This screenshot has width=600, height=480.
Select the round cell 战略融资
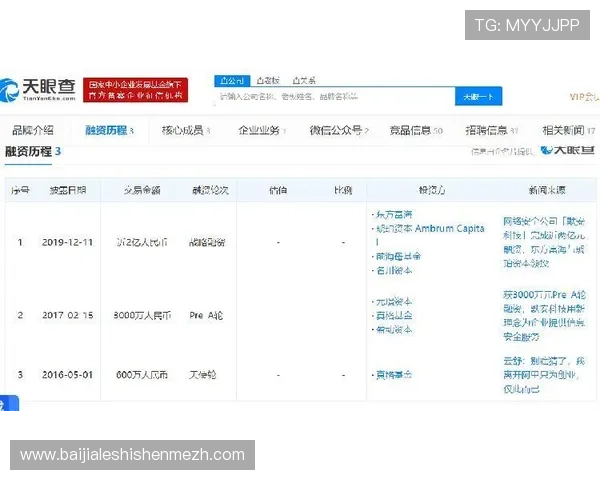coord(207,242)
